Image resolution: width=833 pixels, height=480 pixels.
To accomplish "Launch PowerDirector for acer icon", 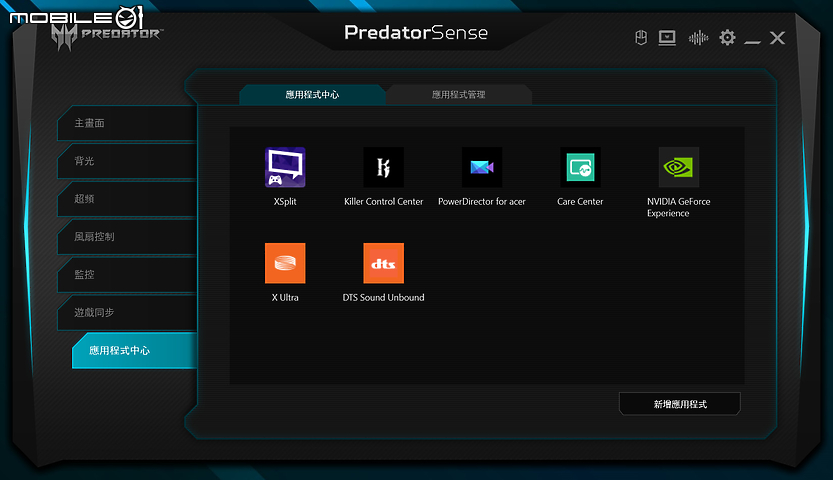I will point(482,167).
